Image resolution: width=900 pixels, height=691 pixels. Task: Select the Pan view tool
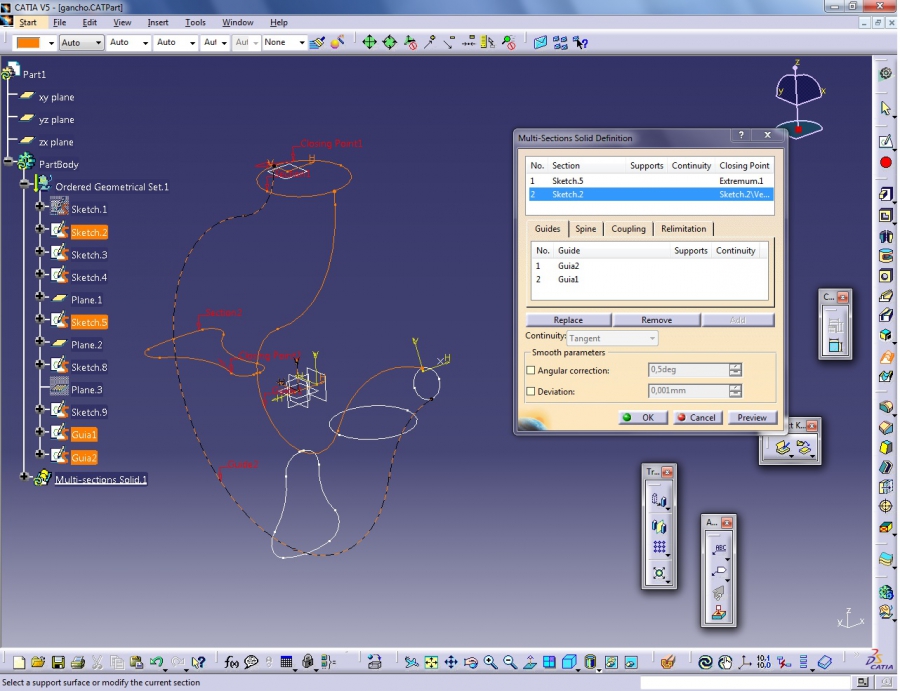coord(451,662)
